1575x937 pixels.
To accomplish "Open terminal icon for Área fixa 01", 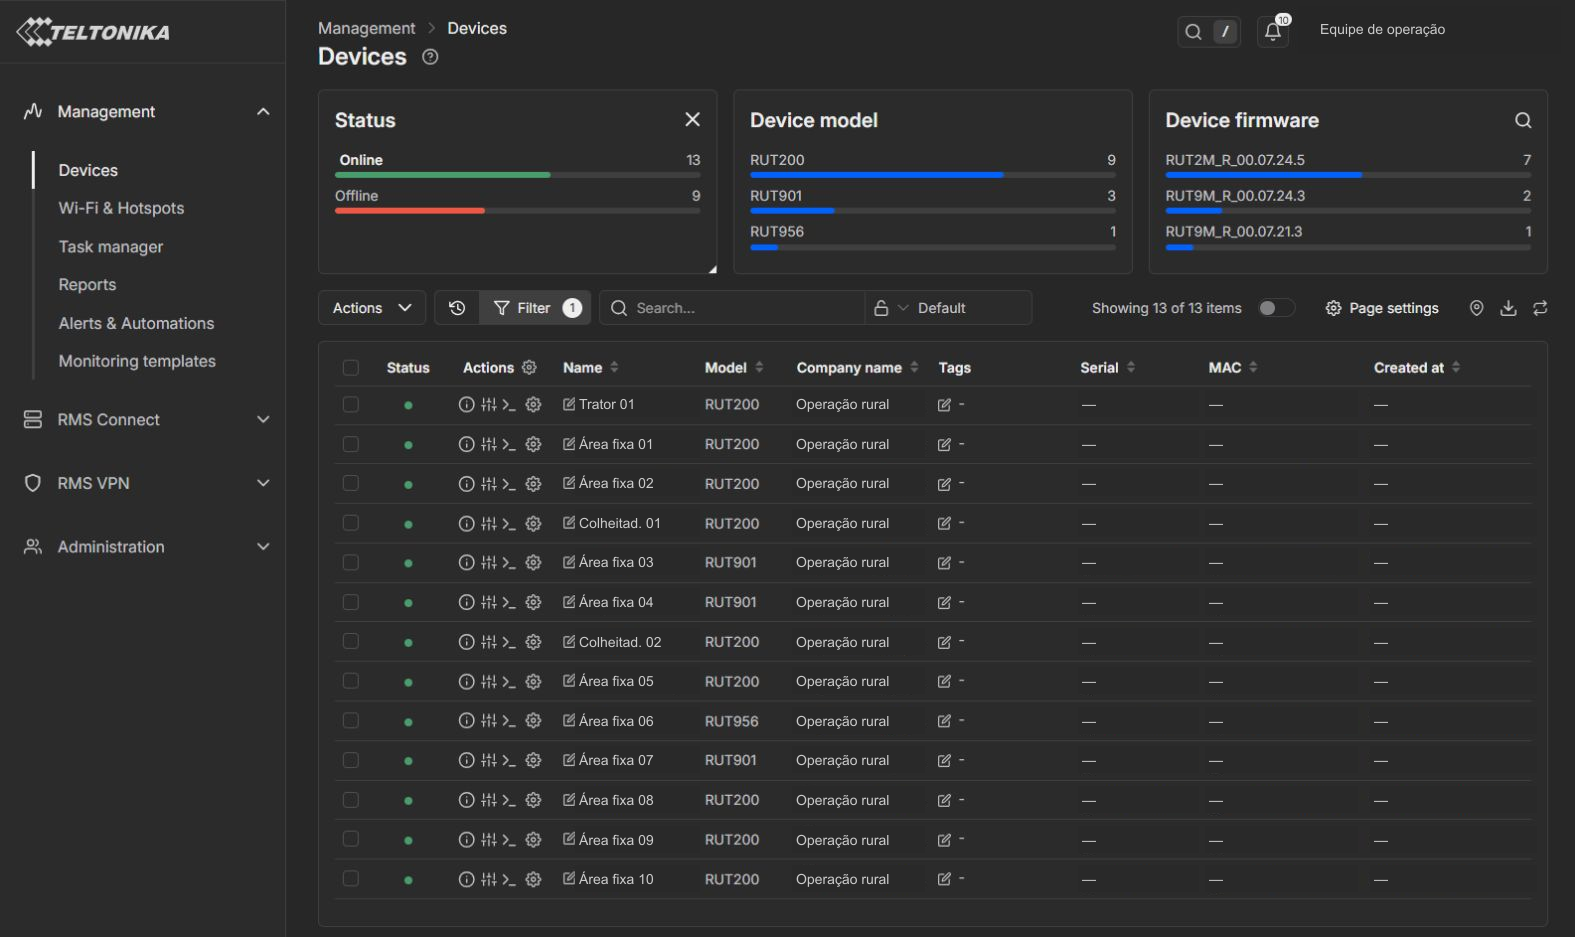I will tap(509, 444).
